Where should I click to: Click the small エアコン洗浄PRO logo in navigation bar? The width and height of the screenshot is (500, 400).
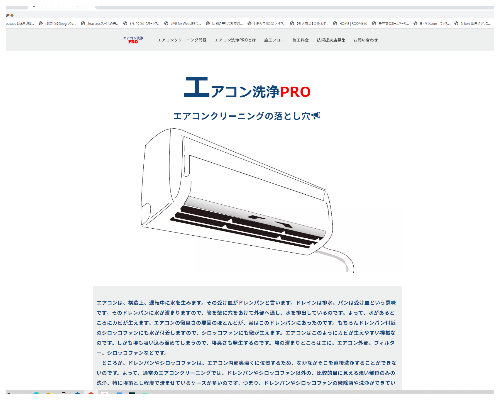pos(133,40)
